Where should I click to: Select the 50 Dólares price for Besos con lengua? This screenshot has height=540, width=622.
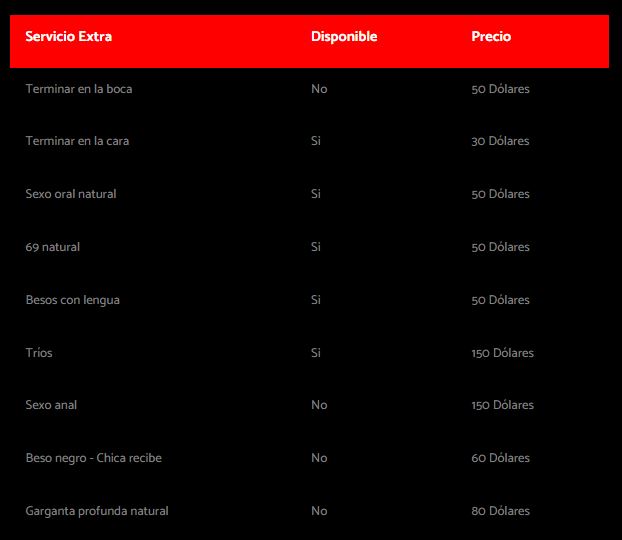tap(501, 300)
